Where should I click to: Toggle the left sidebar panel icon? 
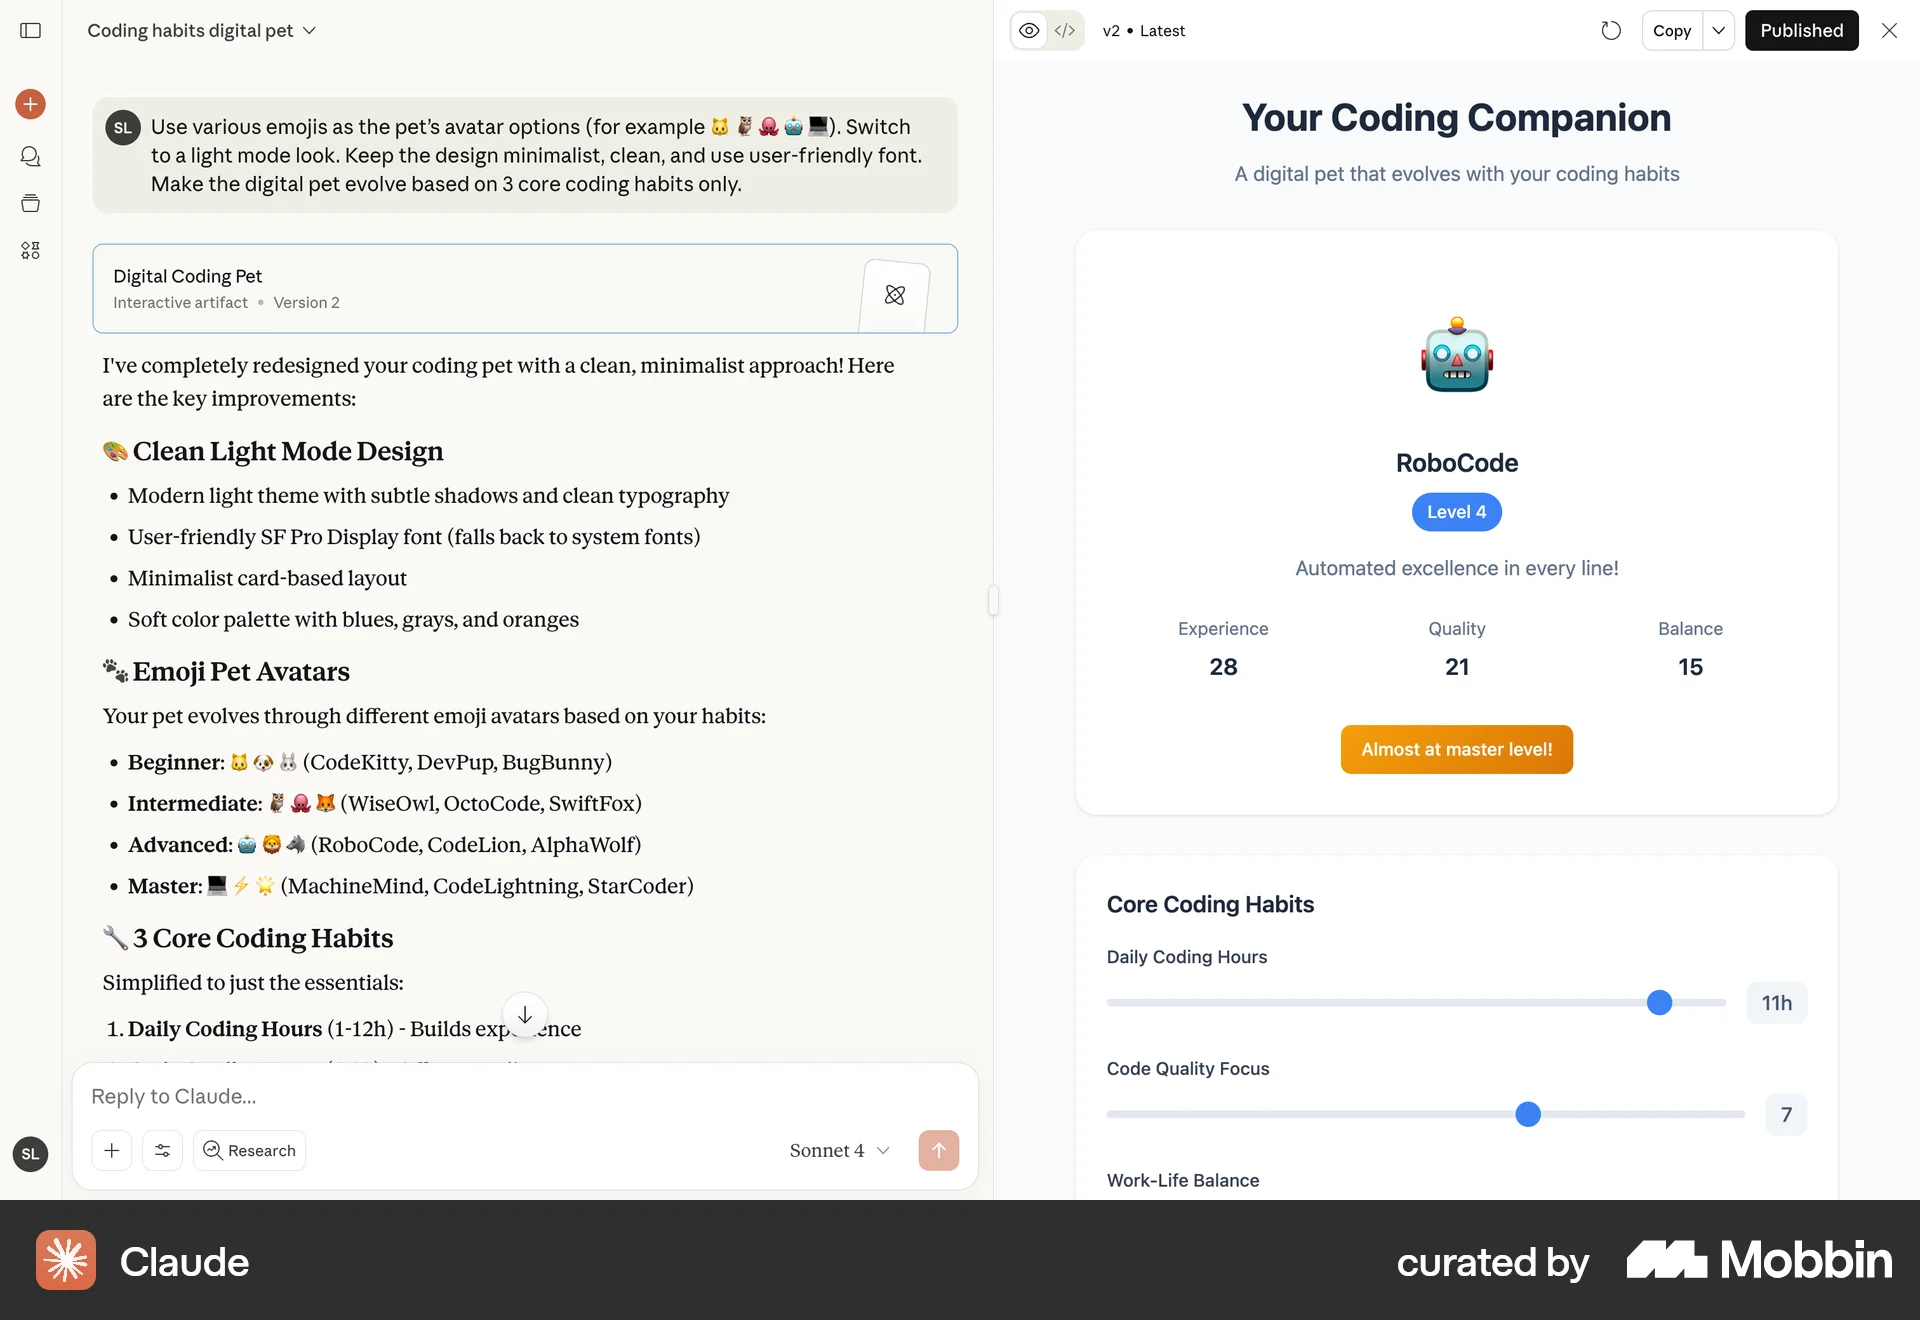(x=31, y=31)
